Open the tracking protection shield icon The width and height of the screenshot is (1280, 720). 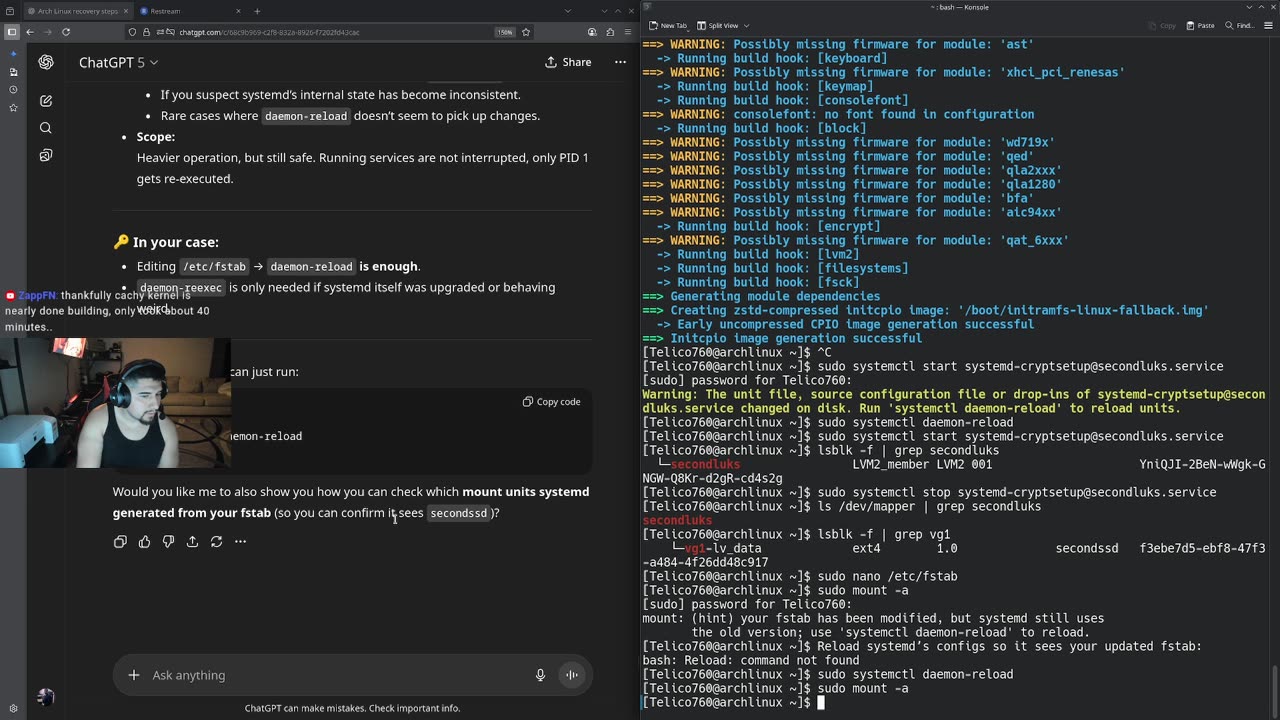click(x=133, y=32)
